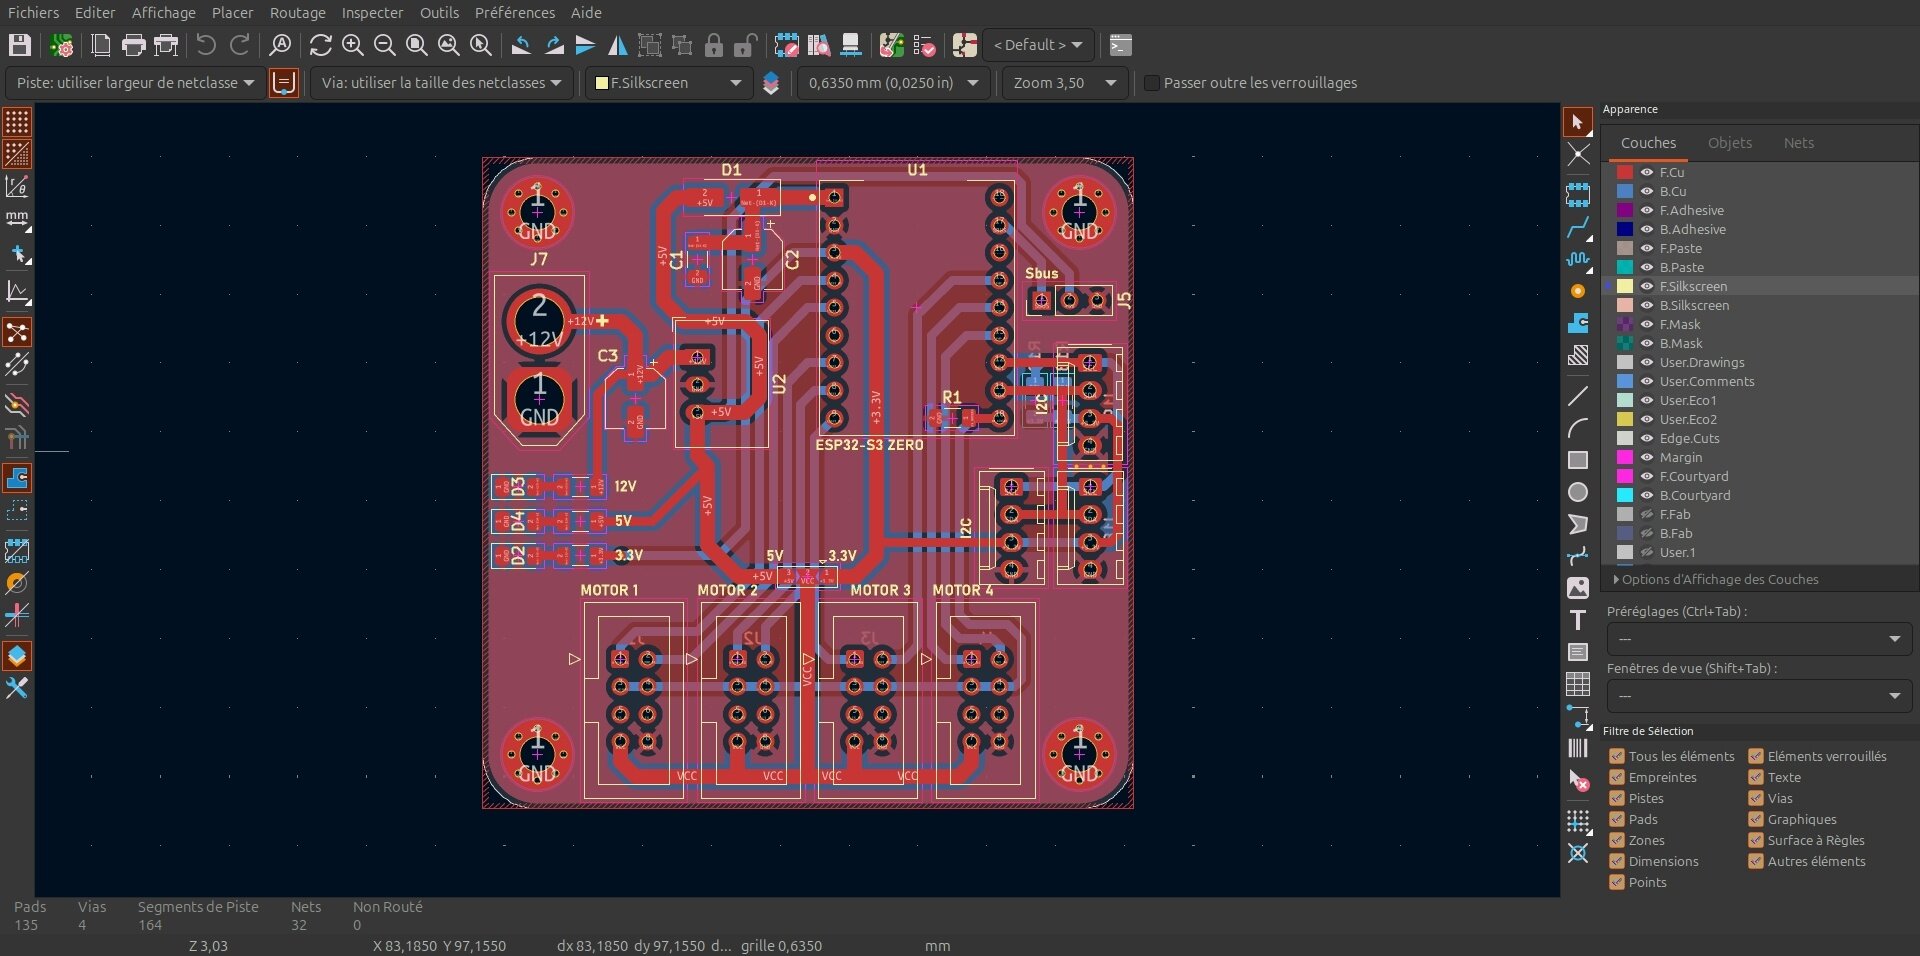Open the via size dropdown

click(441, 83)
